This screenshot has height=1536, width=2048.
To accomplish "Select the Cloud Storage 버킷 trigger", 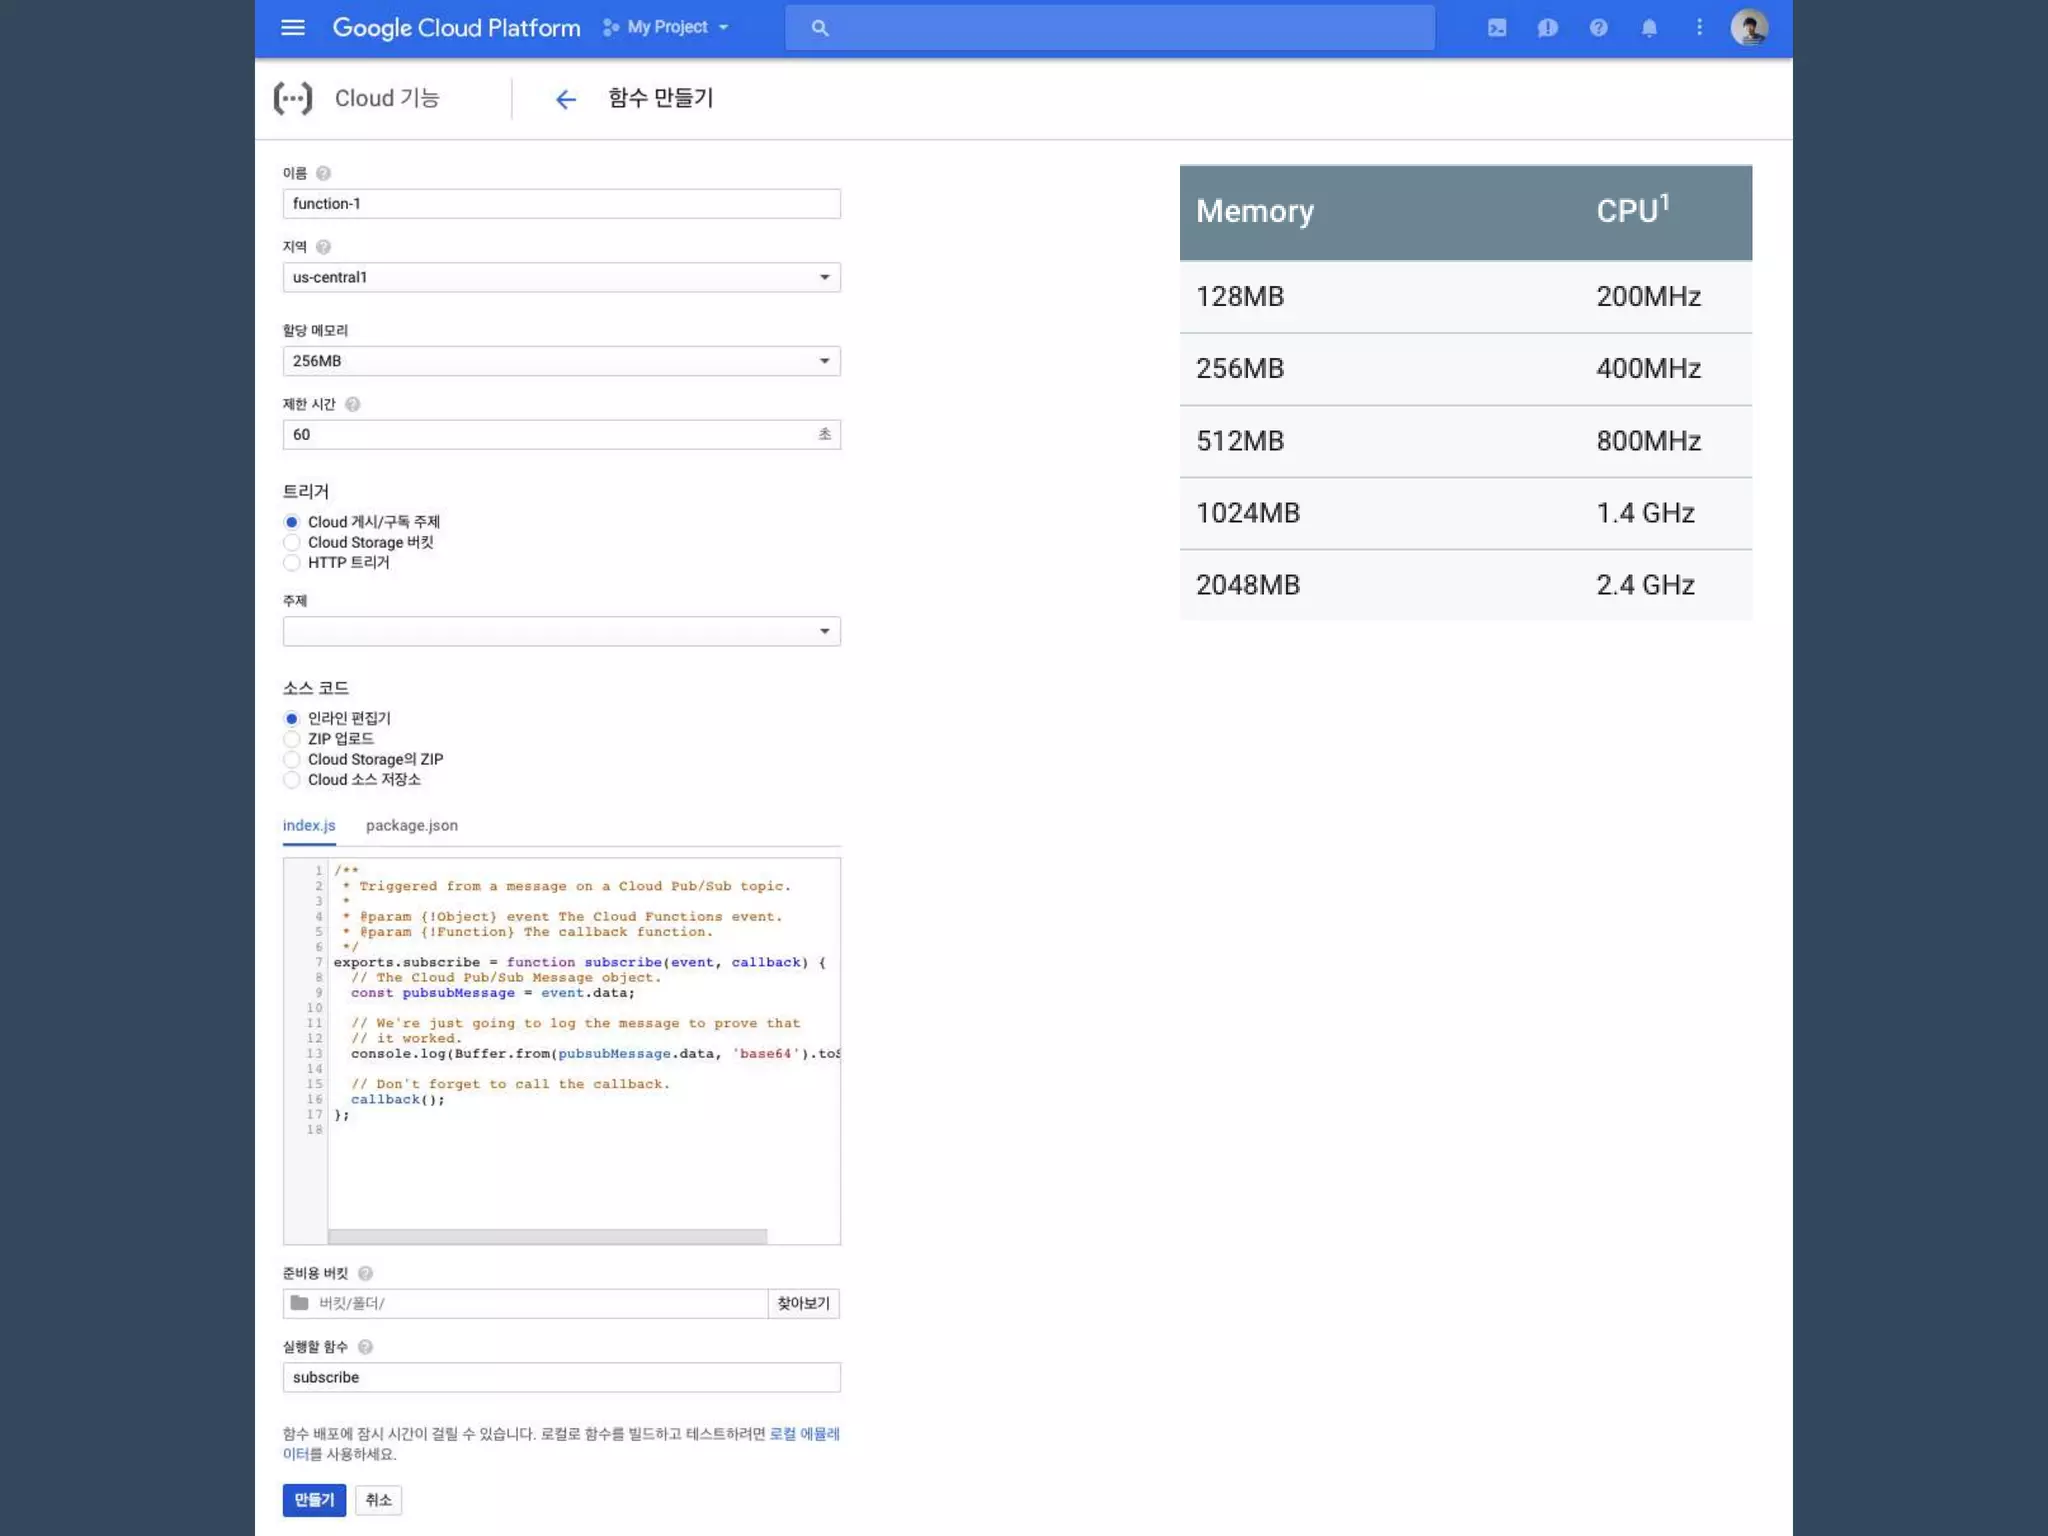I will [292, 543].
